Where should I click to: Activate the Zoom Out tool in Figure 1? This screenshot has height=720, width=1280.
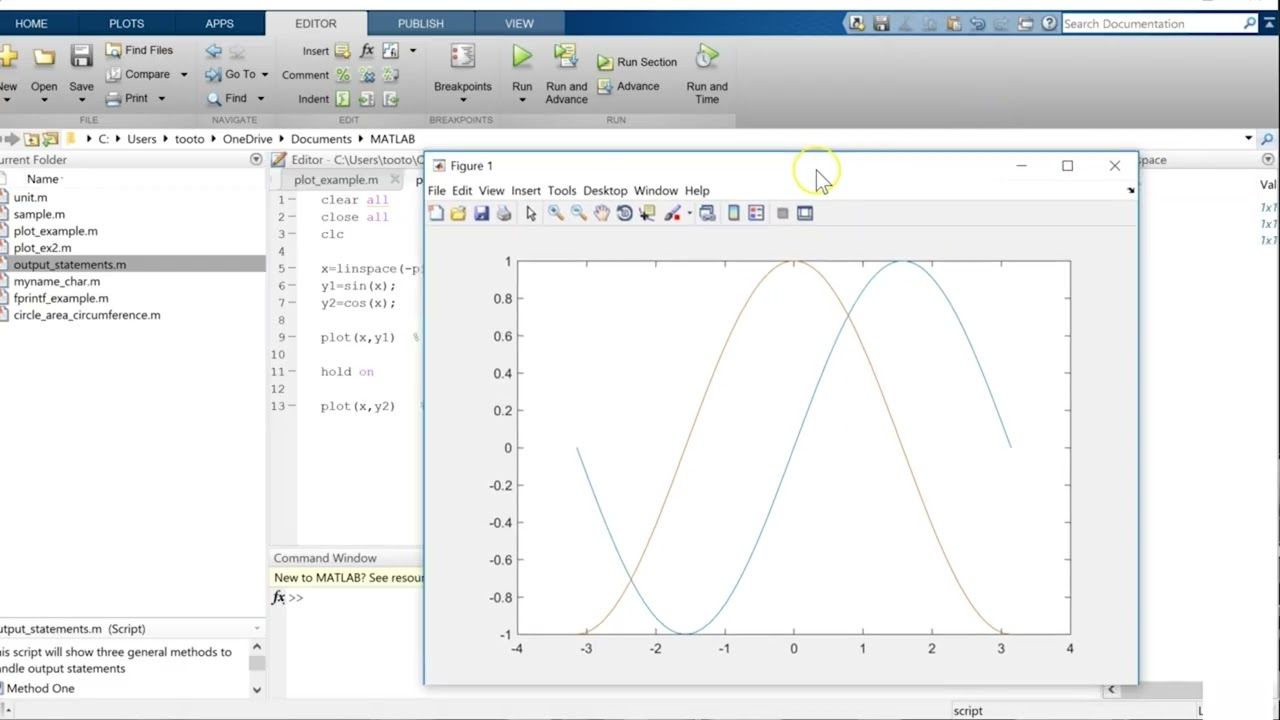point(578,213)
